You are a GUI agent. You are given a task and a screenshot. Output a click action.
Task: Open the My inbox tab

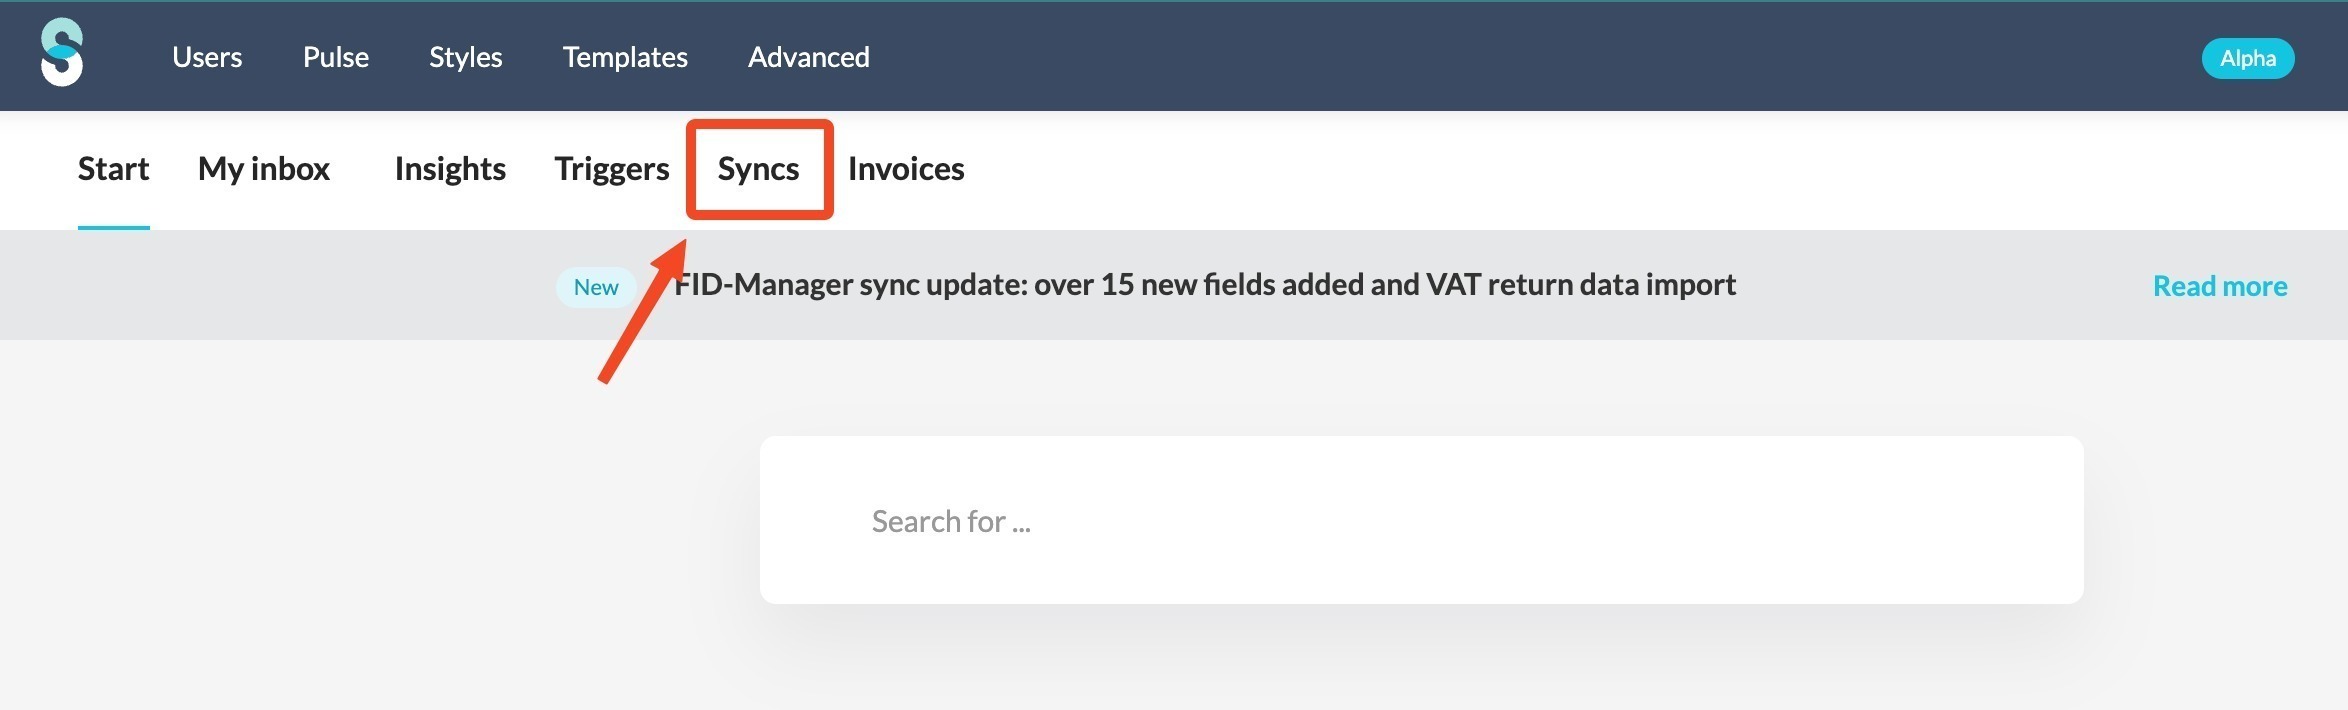pos(264,168)
